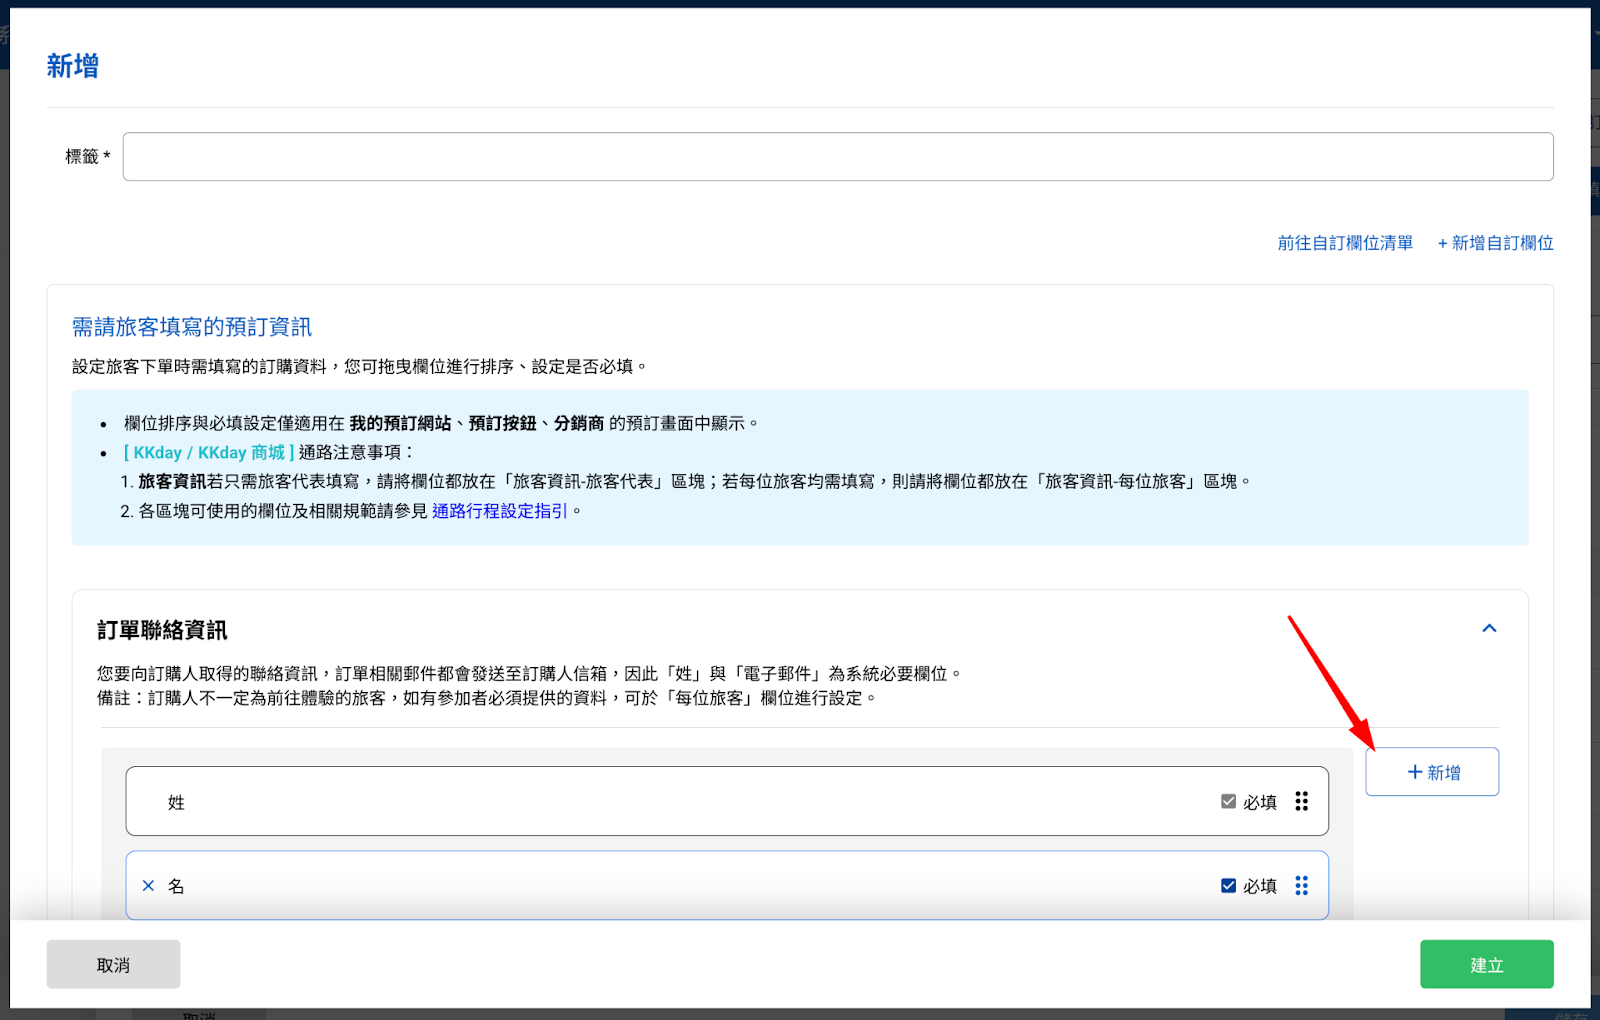This screenshot has height=1020, width=1600.
Task: Remove the 名 field with X icon
Action: point(148,886)
